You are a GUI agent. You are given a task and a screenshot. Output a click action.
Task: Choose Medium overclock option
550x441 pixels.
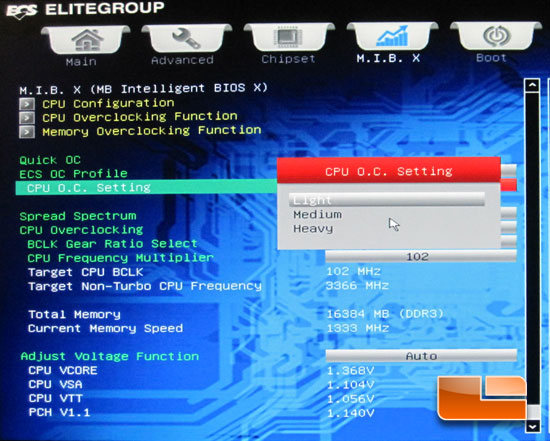point(318,214)
